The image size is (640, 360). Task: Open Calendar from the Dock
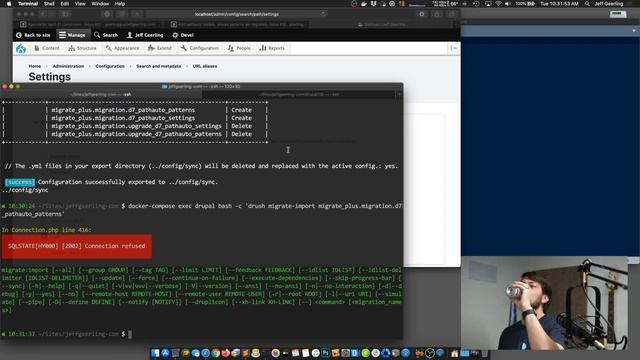tap(296, 353)
